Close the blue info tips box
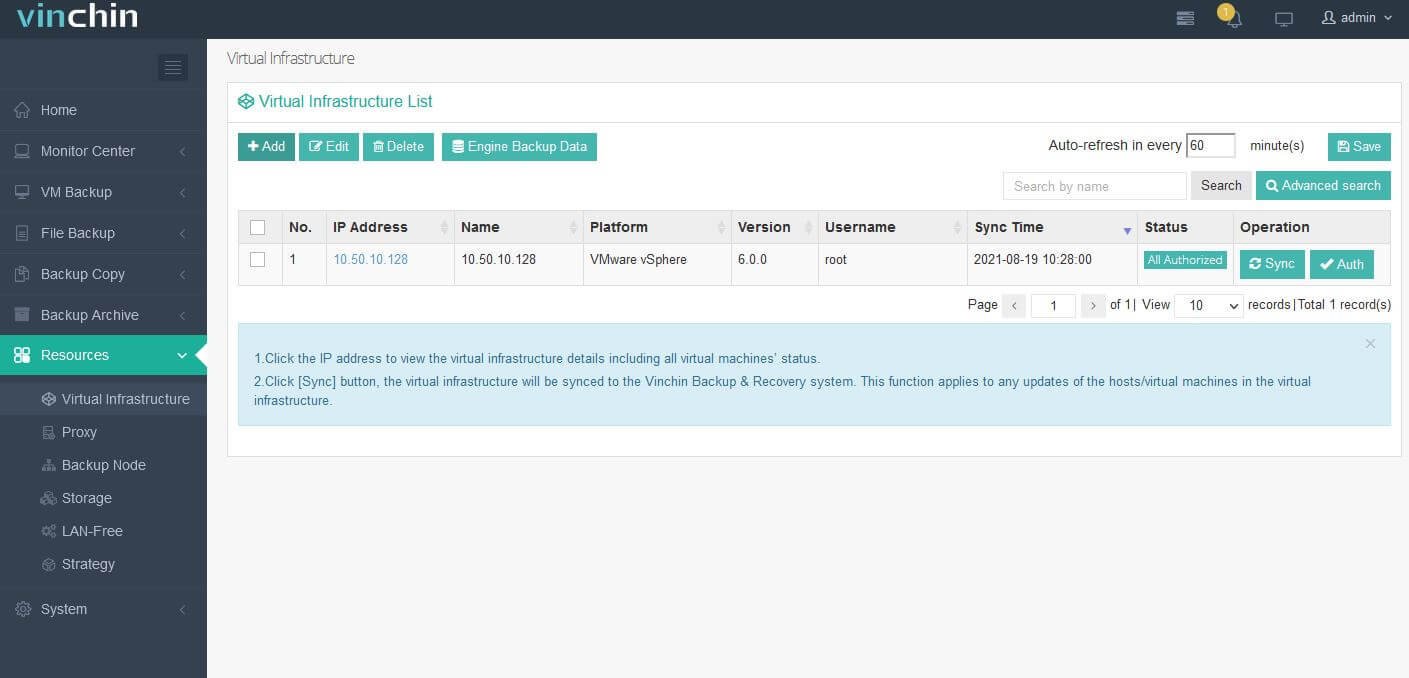The image size is (1409, 678). coord(1370,343)
